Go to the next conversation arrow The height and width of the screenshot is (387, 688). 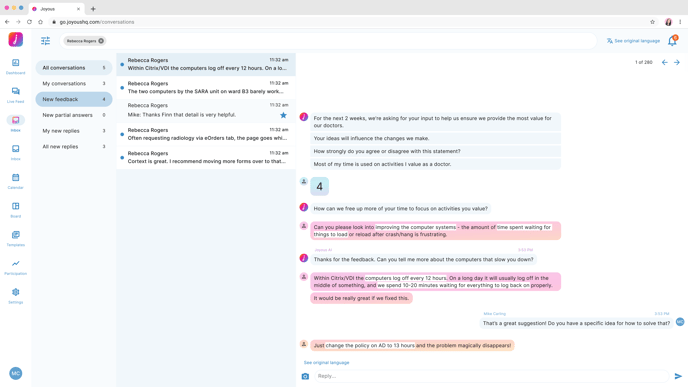(x=677, y=62)
